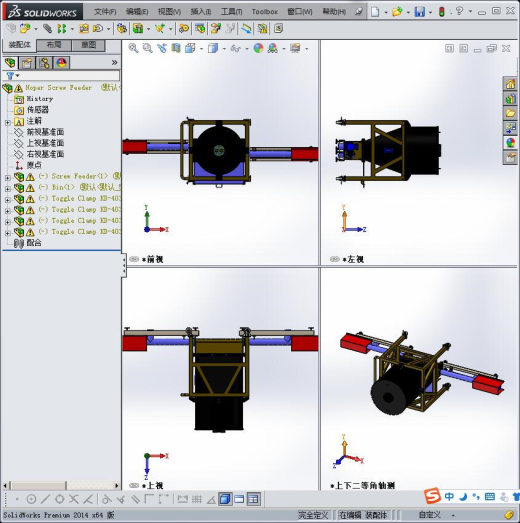The image size is (520, 523).
Task: Select 上视基准面 plane in tree
Action: tap(45, 143)
